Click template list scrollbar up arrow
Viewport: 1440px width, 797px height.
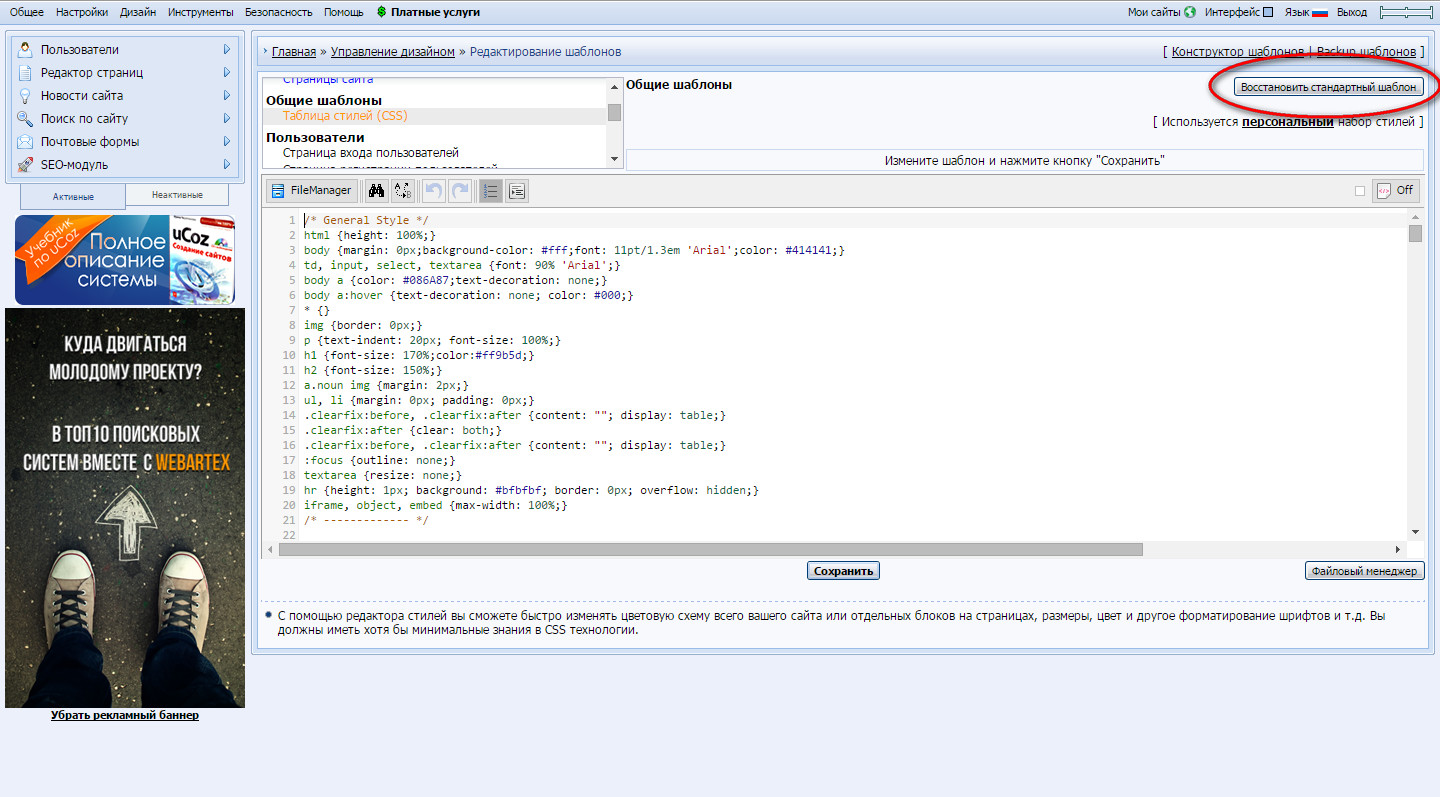614,85
